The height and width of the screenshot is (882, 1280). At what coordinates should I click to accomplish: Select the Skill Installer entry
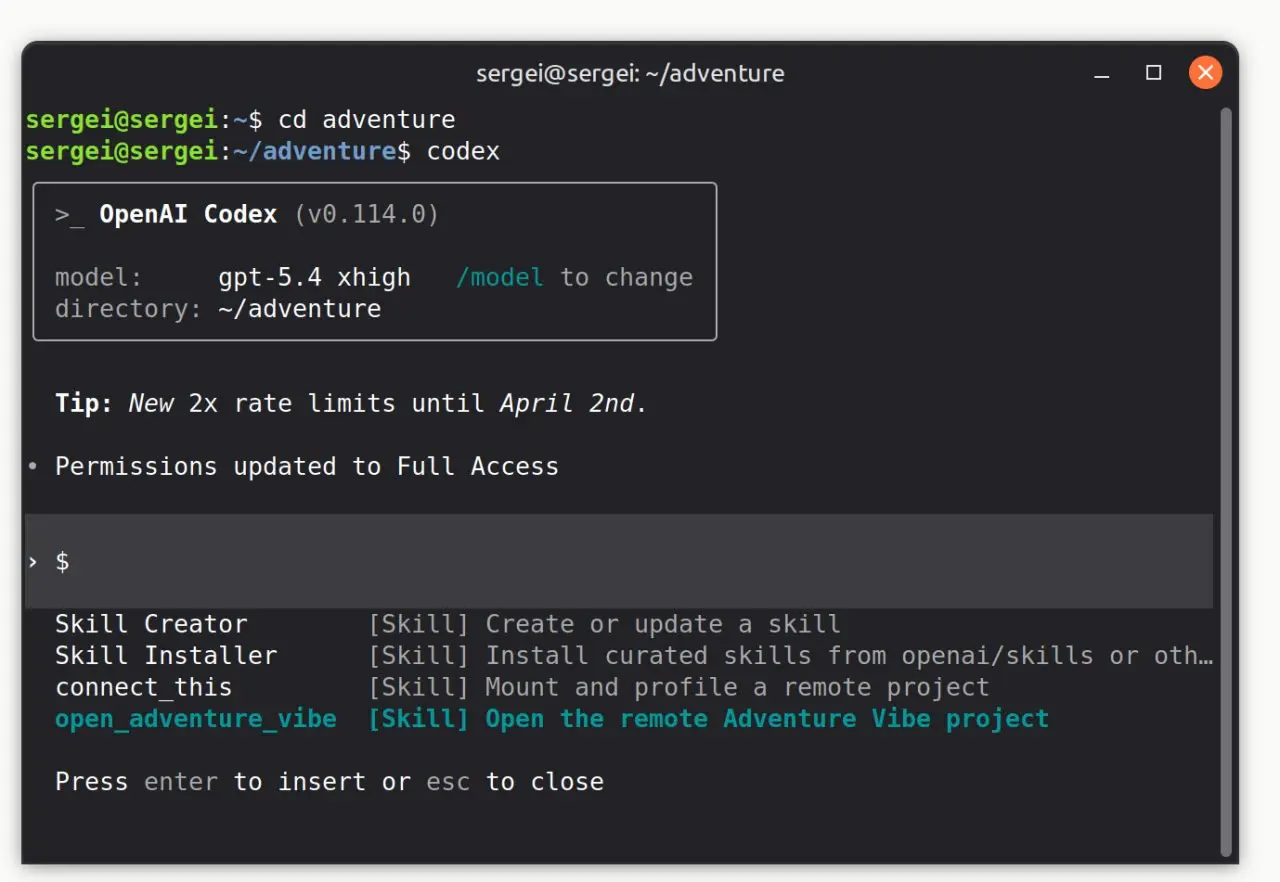coord(165,656)
